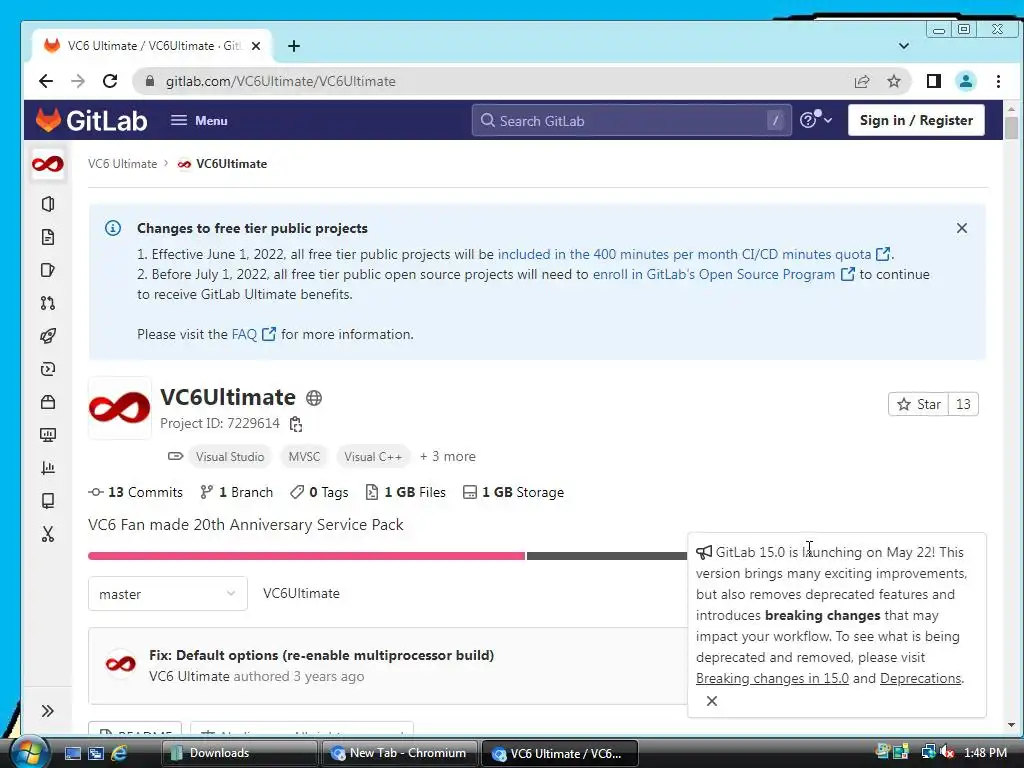Open Monitor sidebar icon
Viewport: 1024px width, 768px height.
pos(48,435)
